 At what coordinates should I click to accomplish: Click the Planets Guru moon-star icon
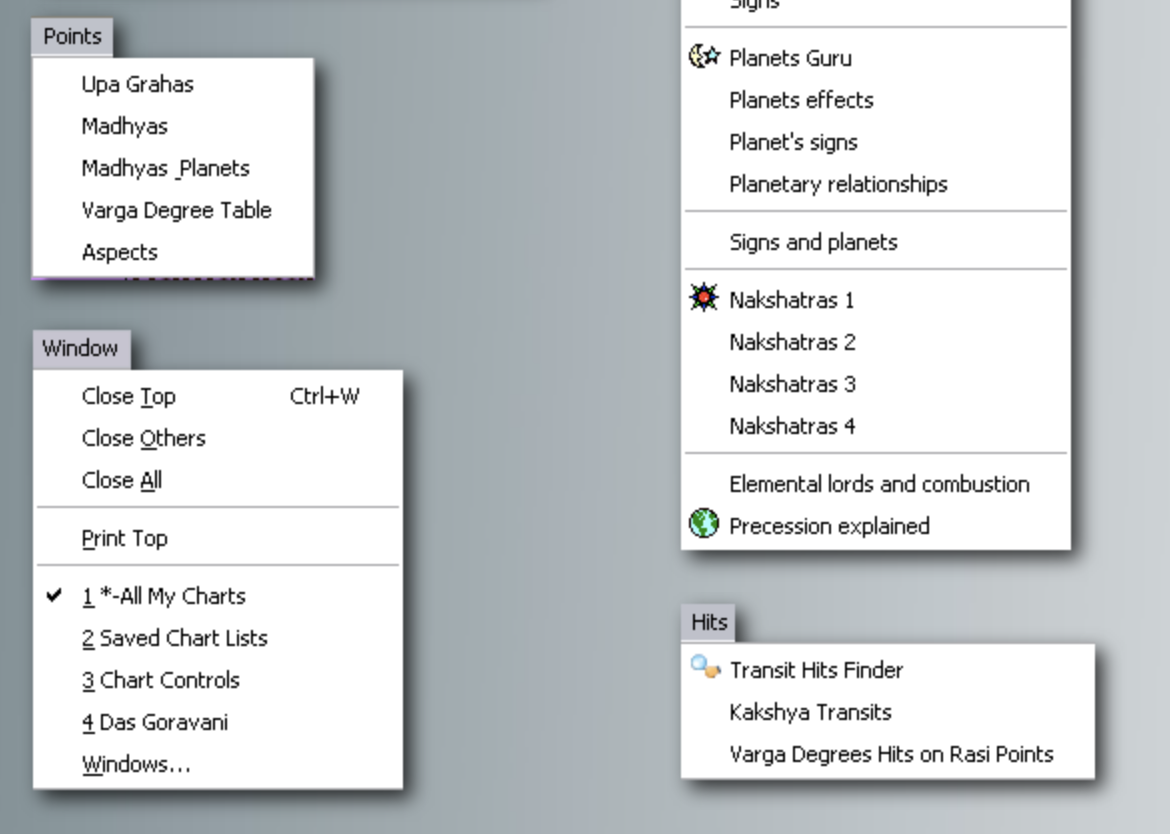point(704,57)
